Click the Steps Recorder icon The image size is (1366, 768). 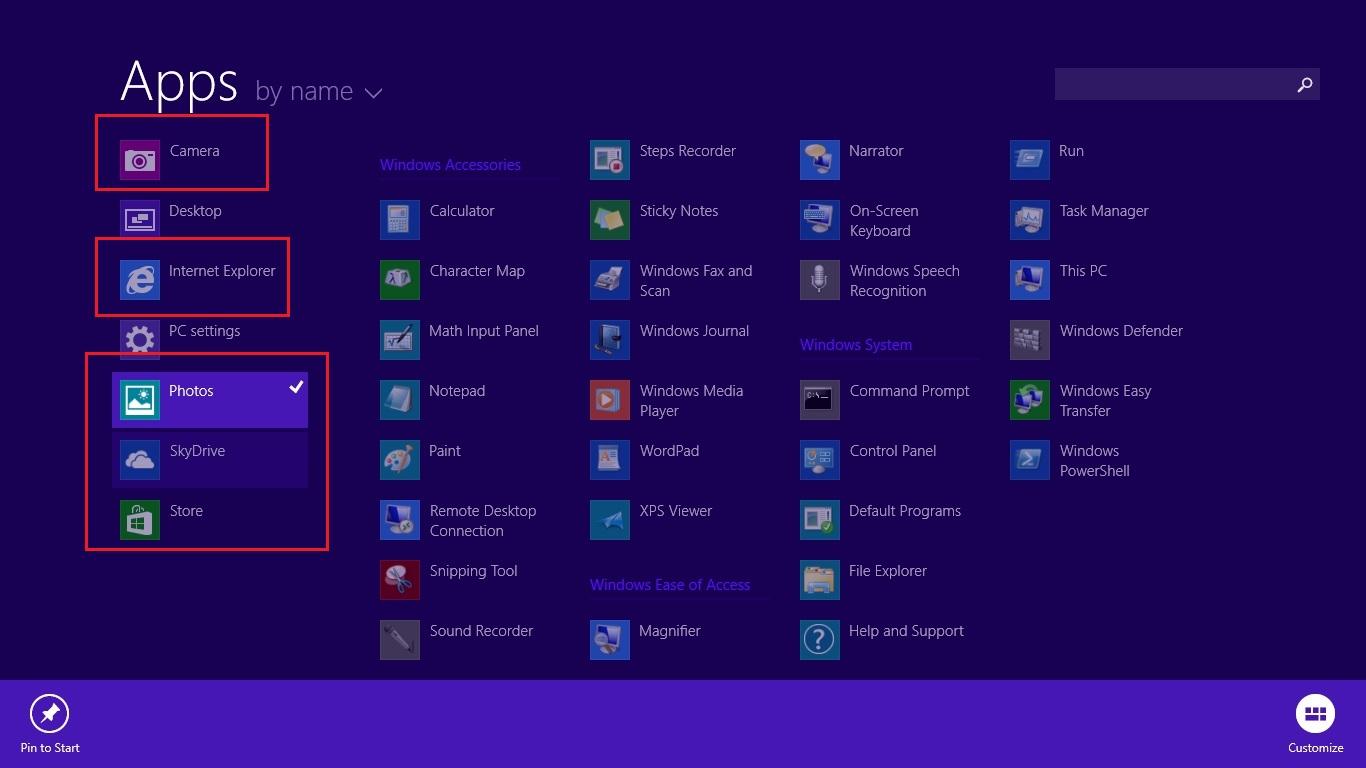tap(610, 160)
